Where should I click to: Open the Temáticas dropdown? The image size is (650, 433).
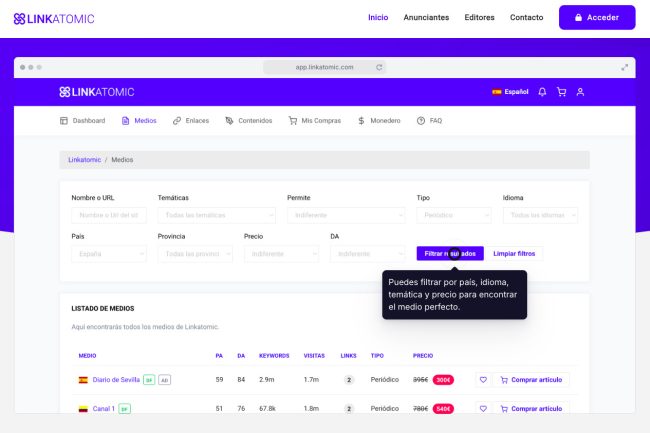216,215
